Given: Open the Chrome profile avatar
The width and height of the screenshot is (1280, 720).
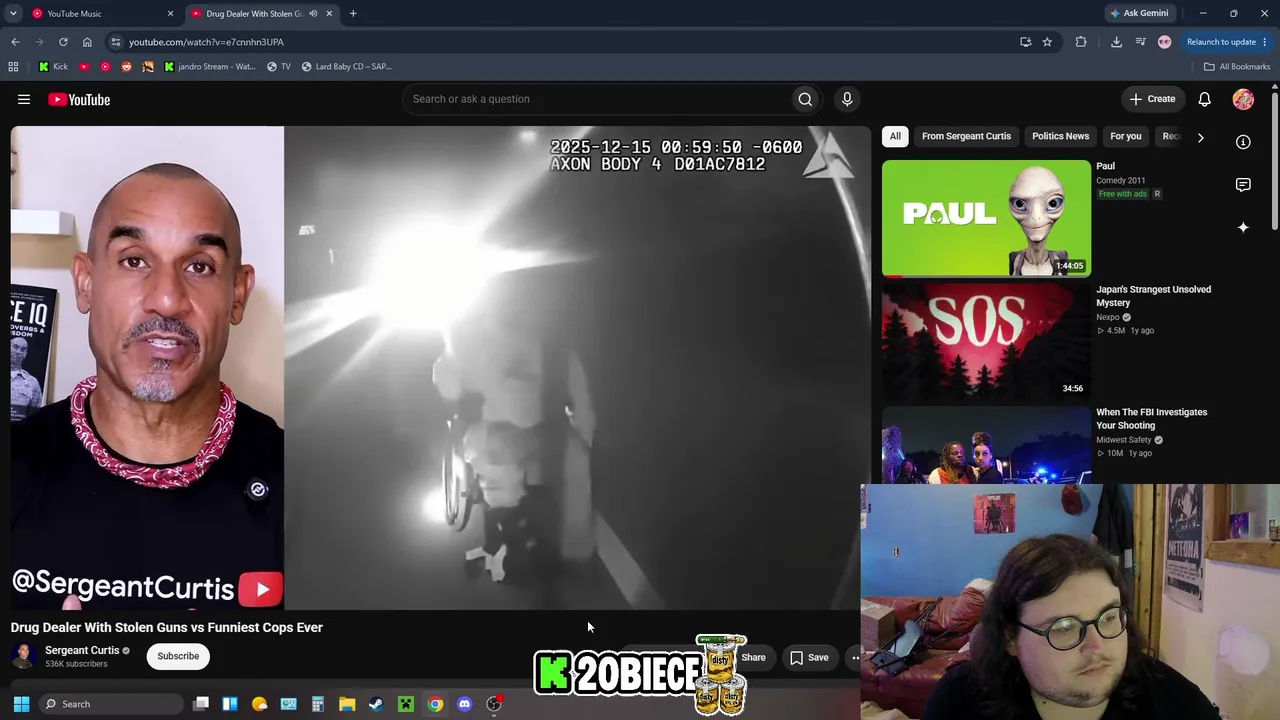Looking at the screenshot, I should (x=1164, y=42).
